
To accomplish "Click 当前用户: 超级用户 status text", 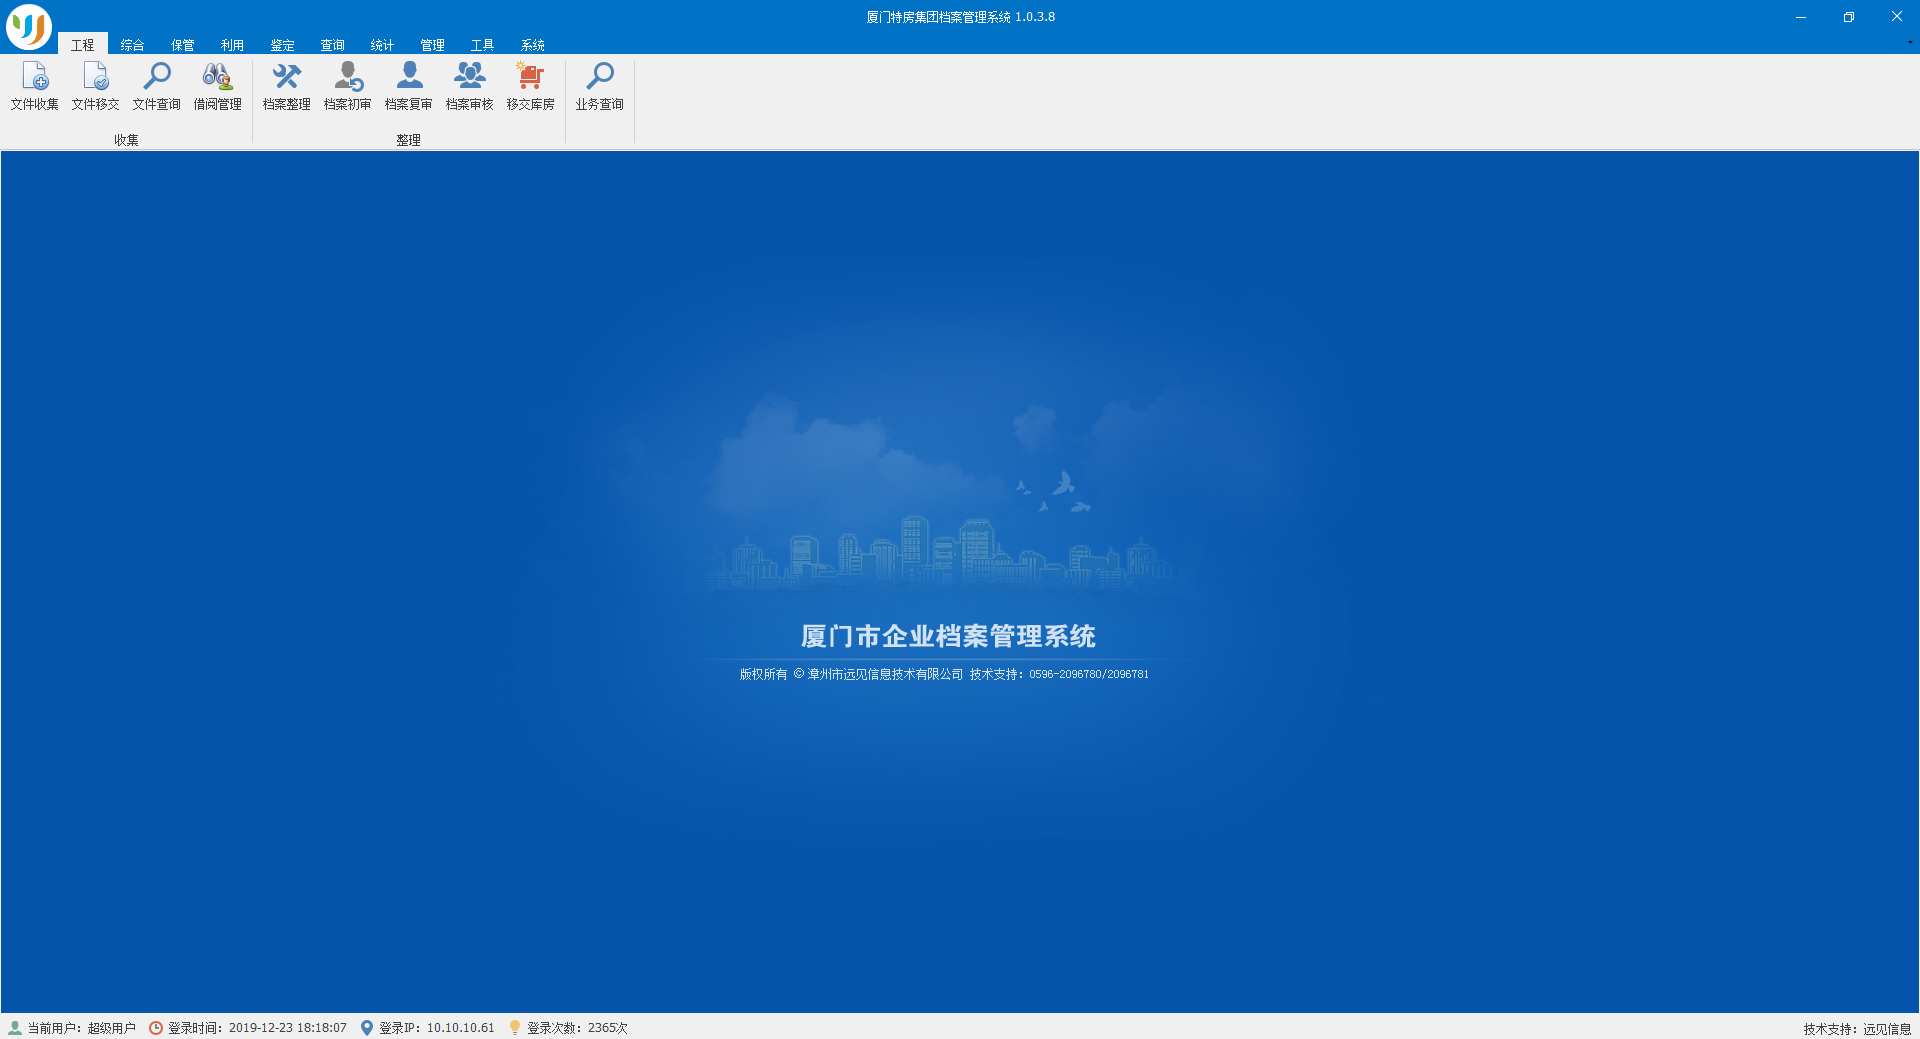I will [x=82, y=1028].
